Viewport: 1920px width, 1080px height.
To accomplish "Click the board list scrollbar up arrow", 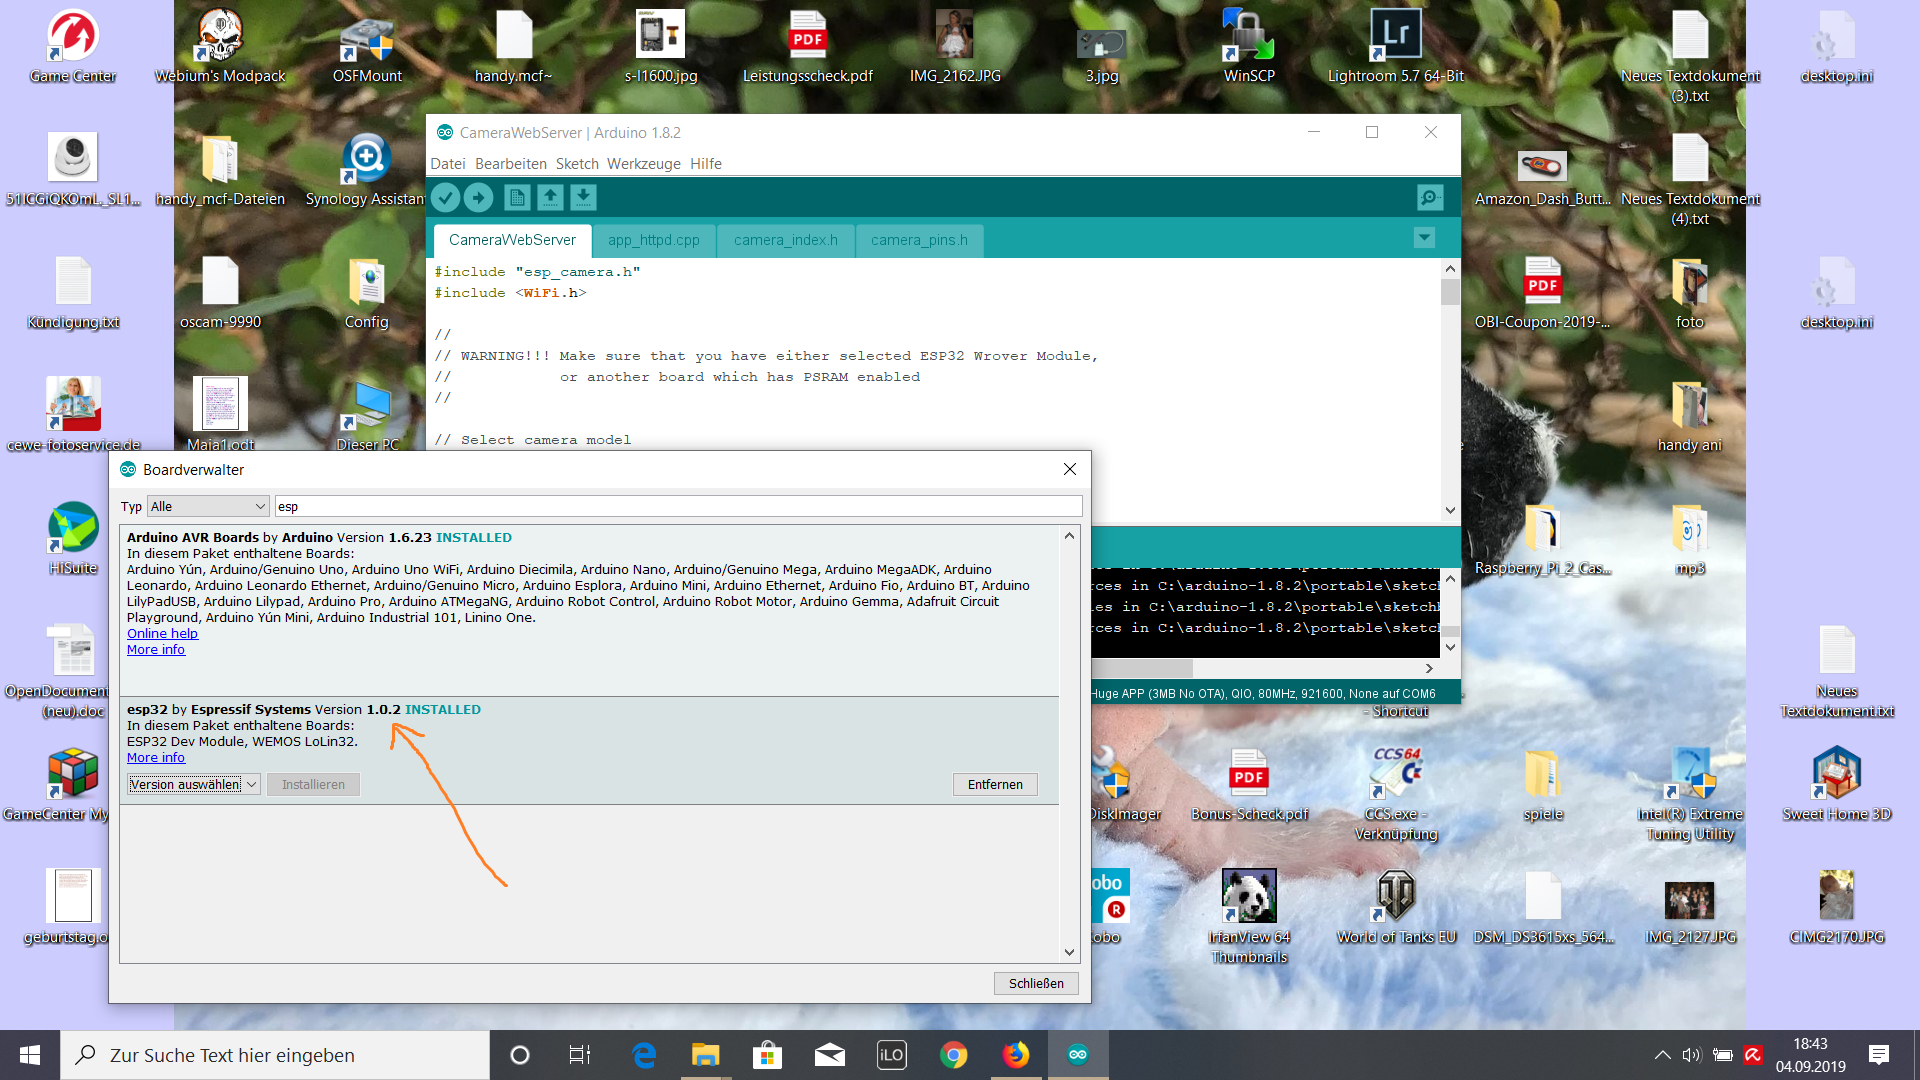I will click(1069, 536).
